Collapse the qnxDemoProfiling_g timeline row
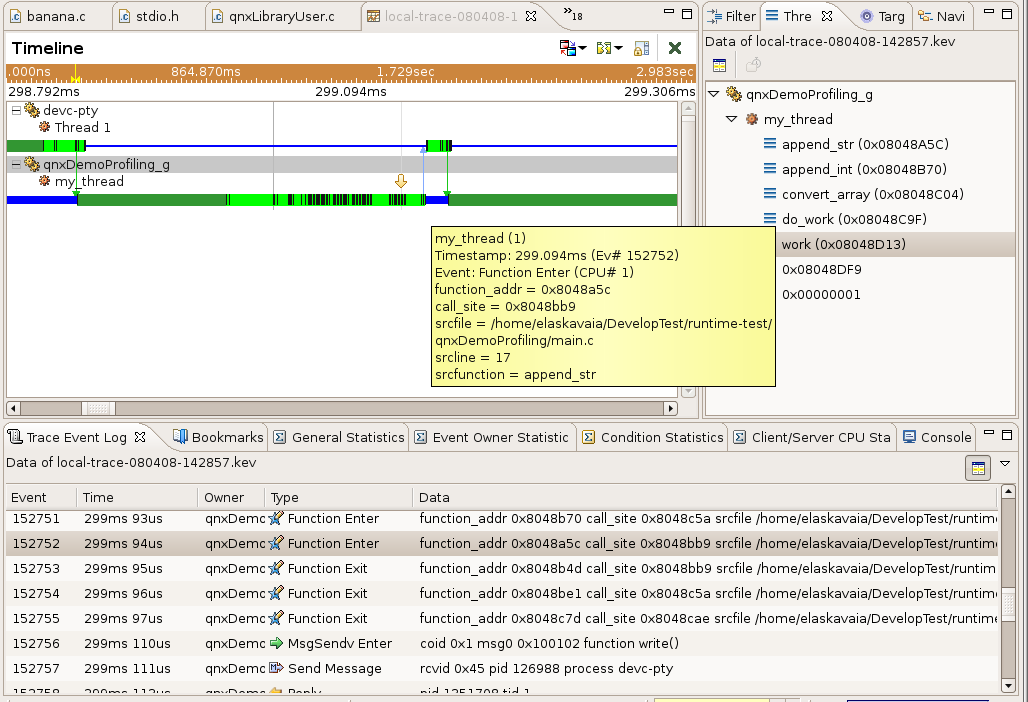The width and height of the screenshot is (1028, 702). [x=15, y=164]
